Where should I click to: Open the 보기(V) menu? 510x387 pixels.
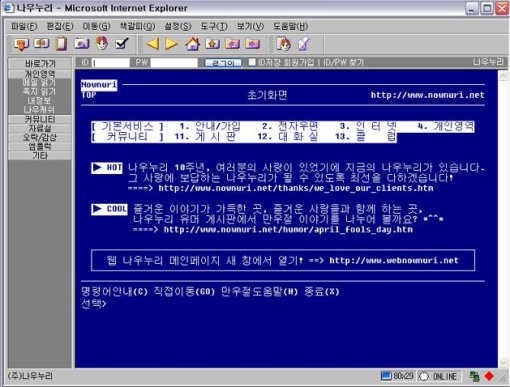[250, 26]
